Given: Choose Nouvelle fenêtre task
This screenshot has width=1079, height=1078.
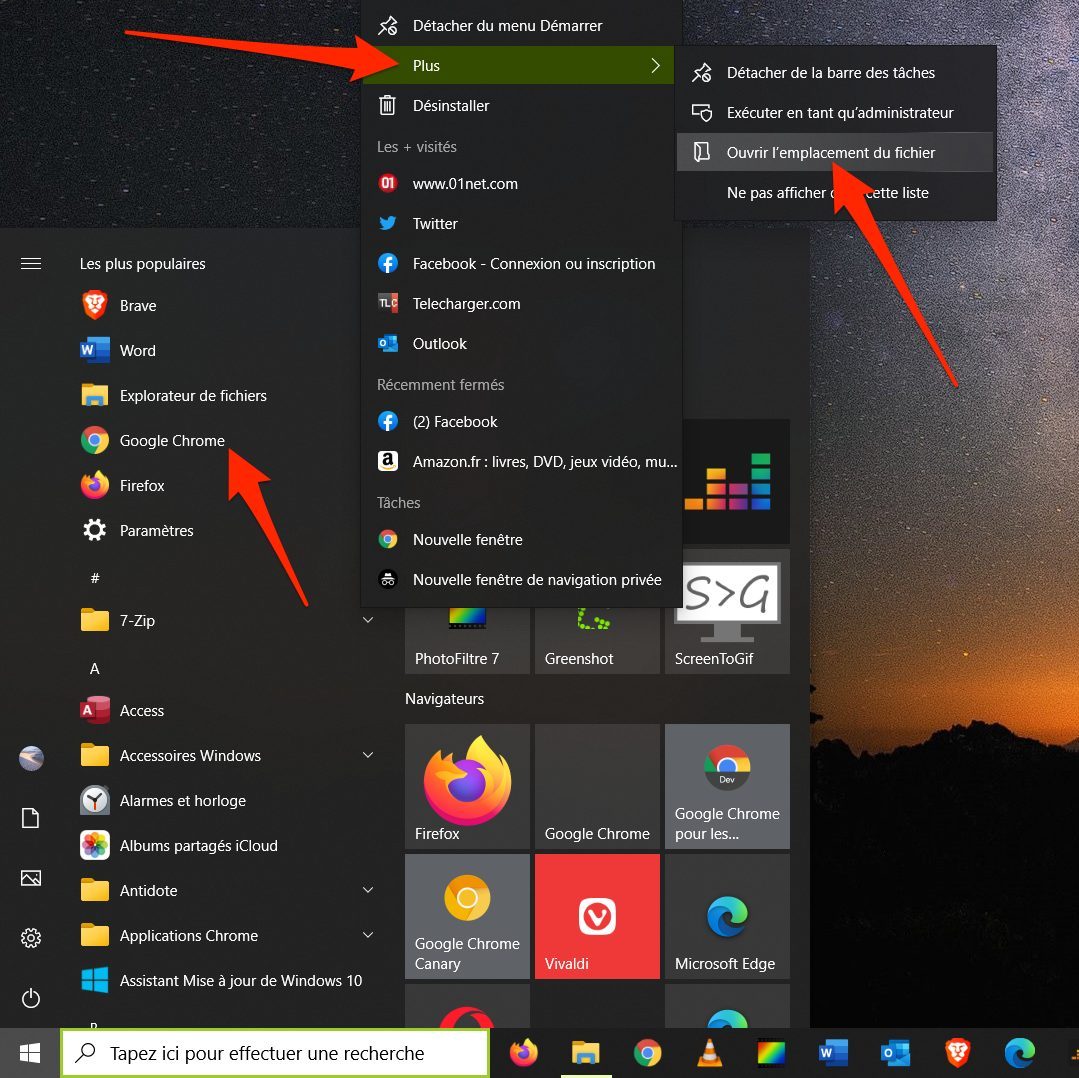Looking at the screenshot, I should coord(522,539).
